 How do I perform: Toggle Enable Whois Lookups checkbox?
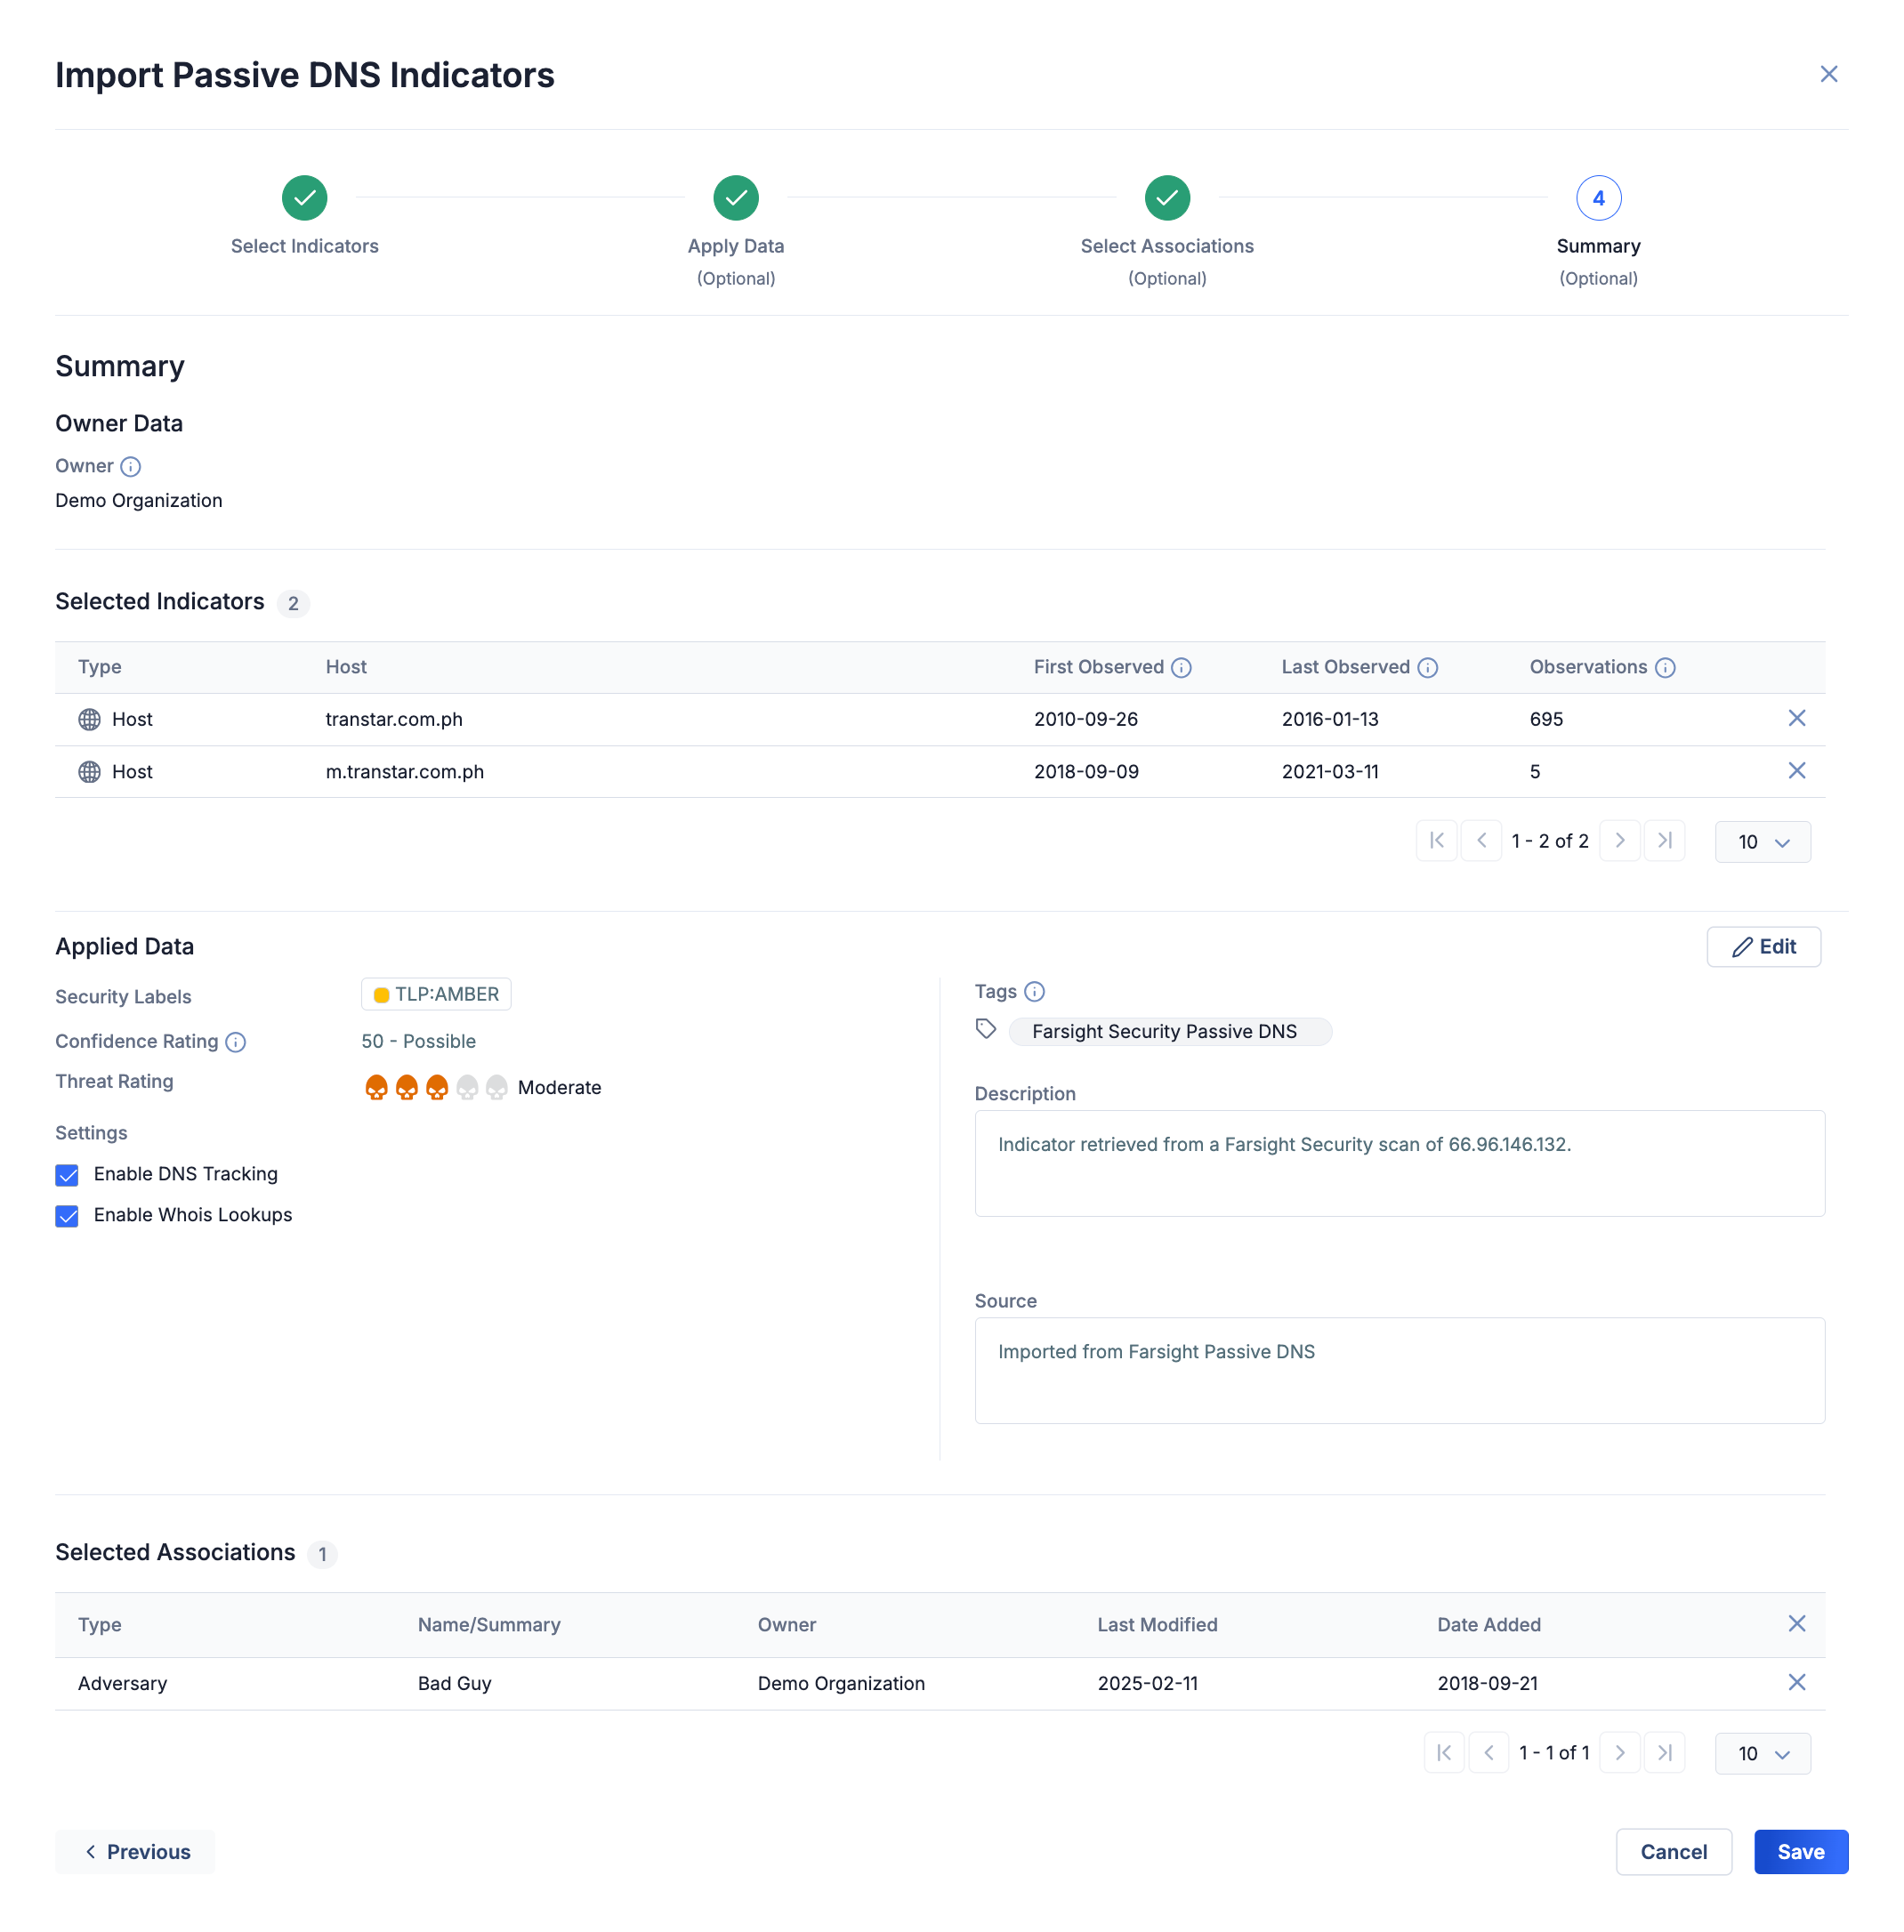66,1215
